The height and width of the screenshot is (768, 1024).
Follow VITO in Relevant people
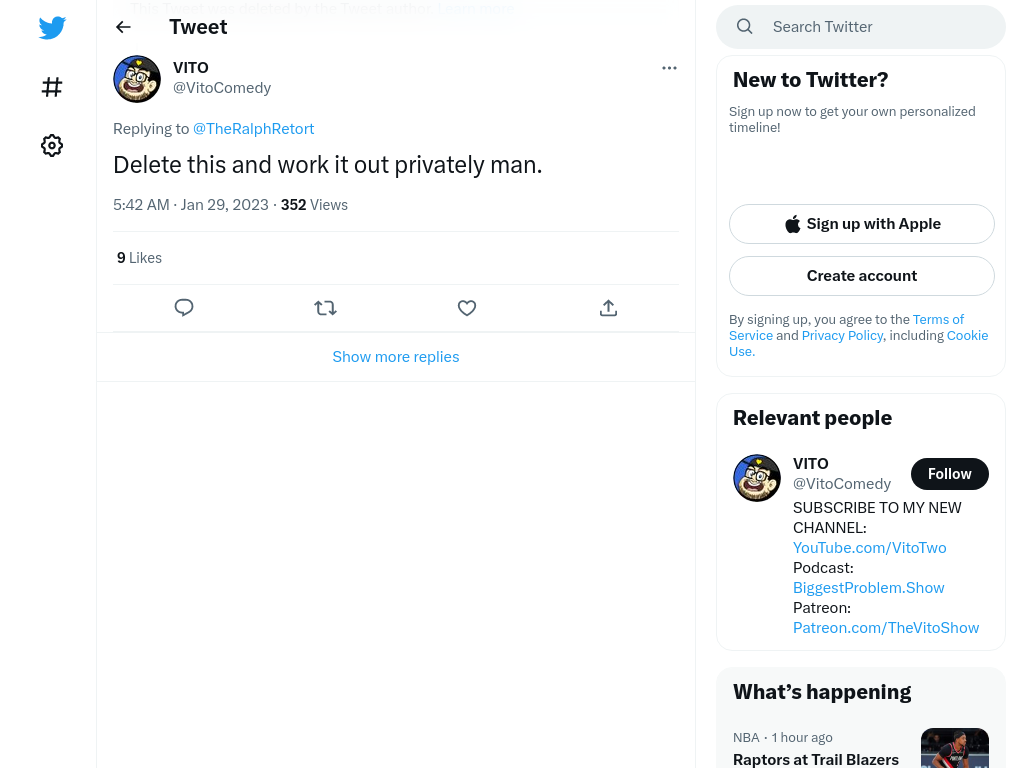950,474
